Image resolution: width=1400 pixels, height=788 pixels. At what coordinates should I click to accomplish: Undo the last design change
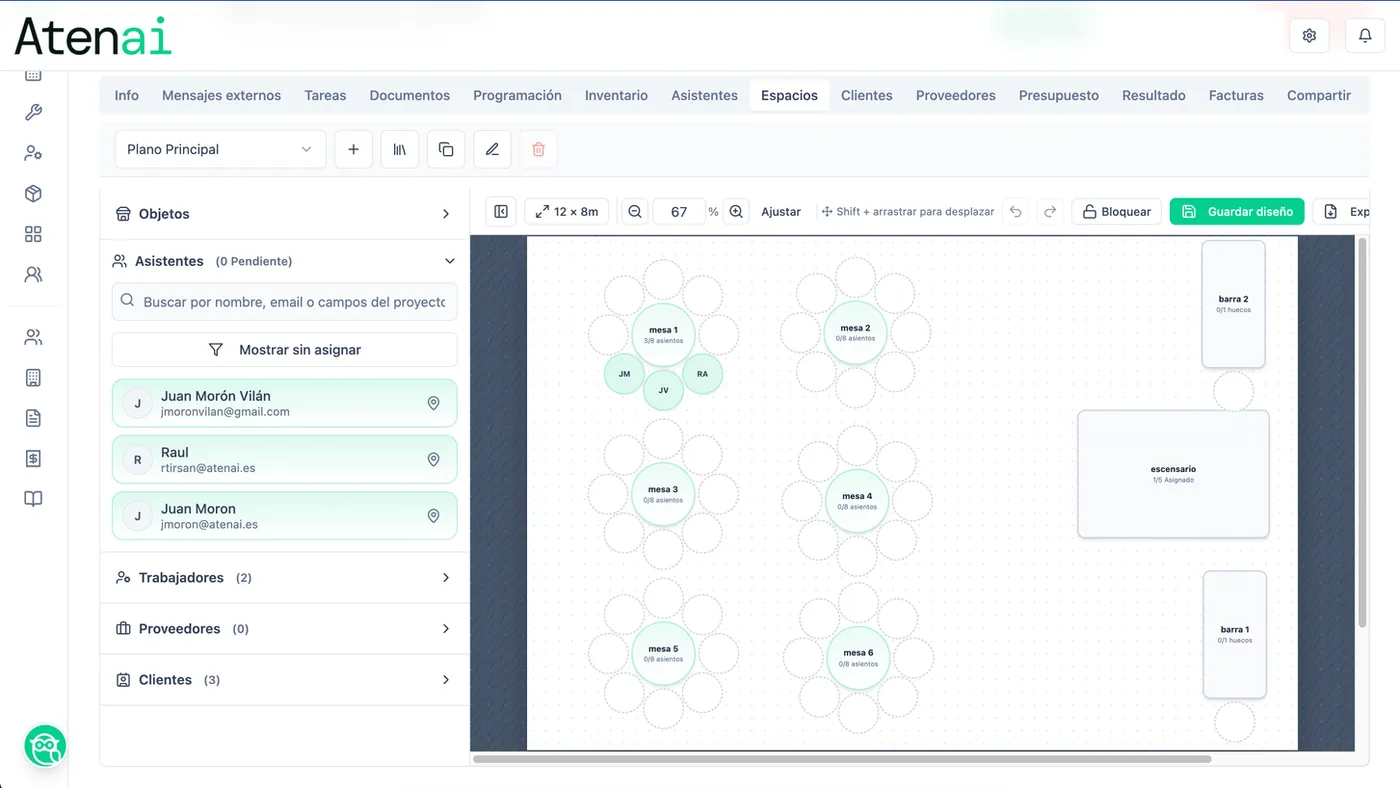pos(1016,212)
